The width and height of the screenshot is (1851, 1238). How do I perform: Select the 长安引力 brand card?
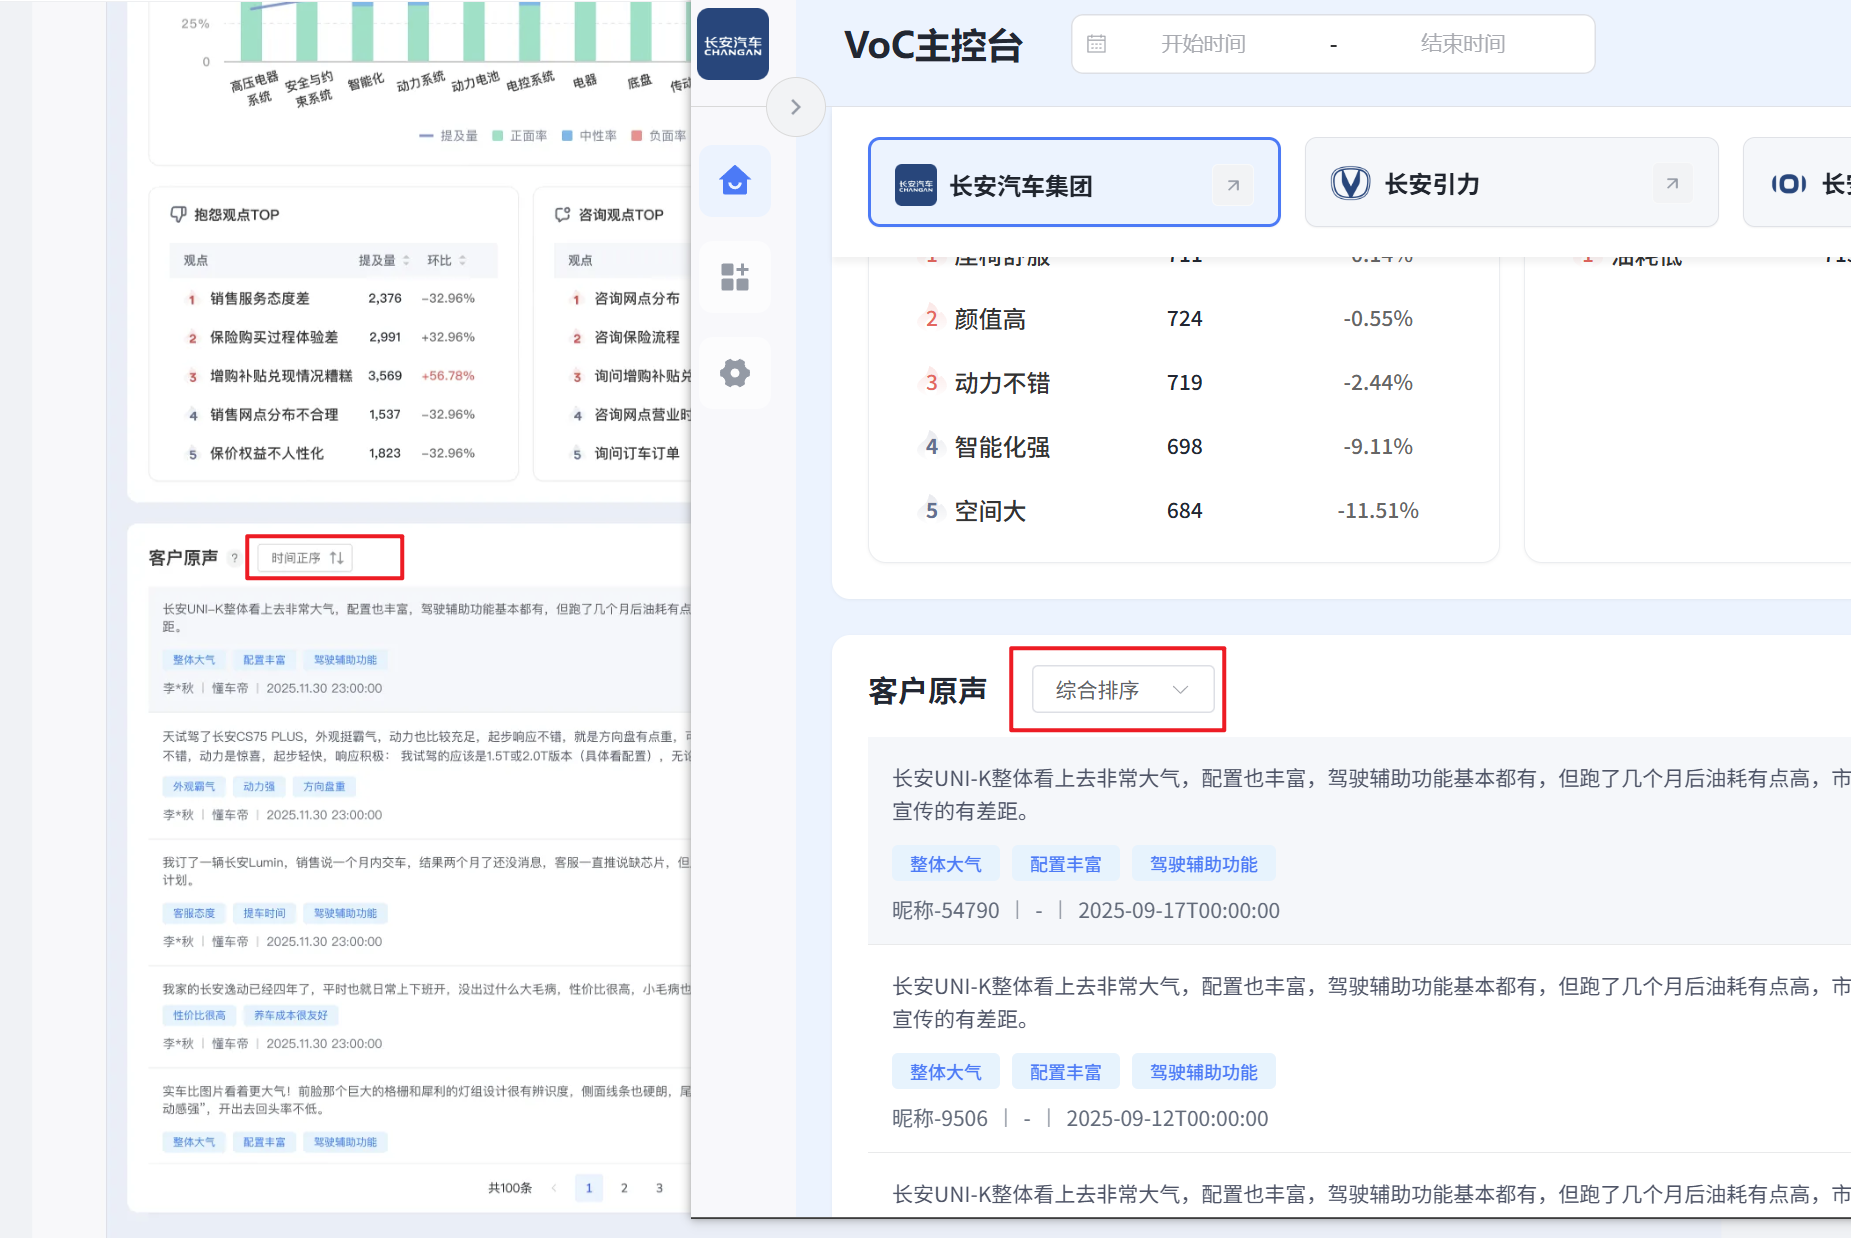point(1511,183)
